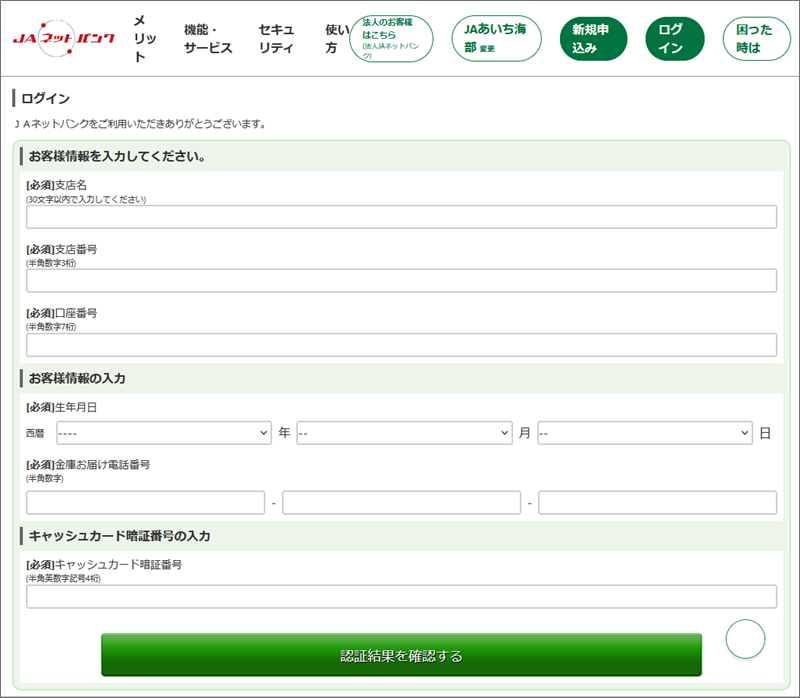Open the メリット menu item
The image size is (800, 698).
click(145, 38)
